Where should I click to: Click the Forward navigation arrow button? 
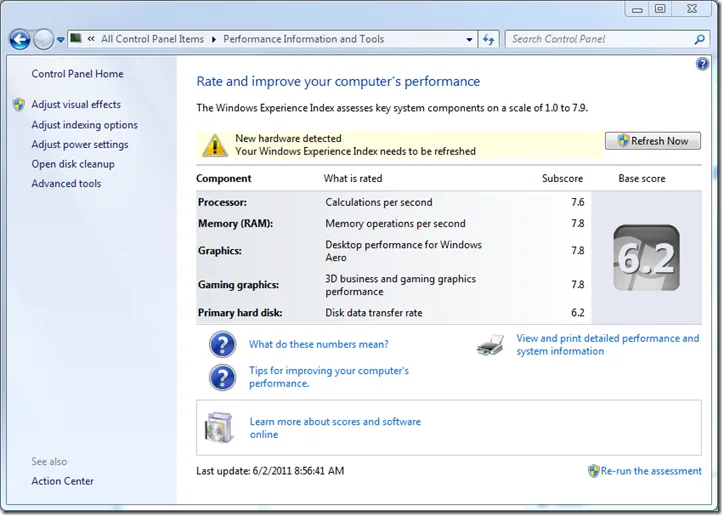click(x=44, y=40)
